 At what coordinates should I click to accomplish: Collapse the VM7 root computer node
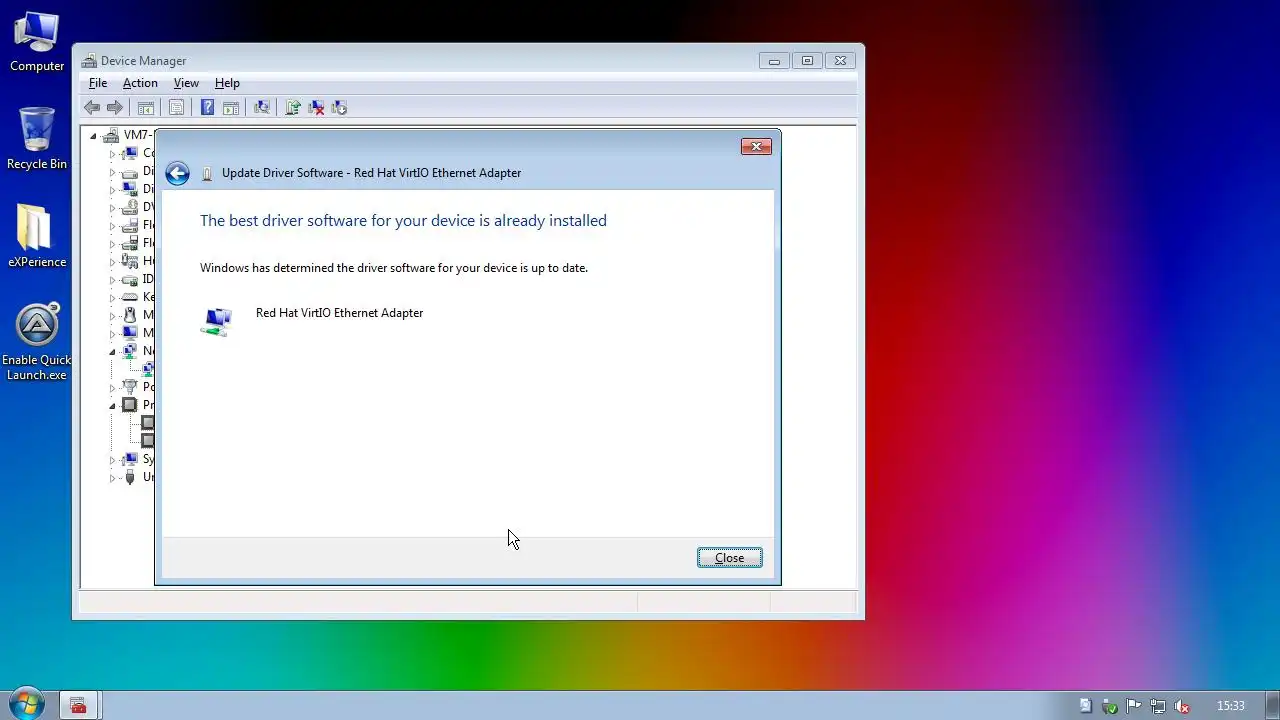(x=93, y=135)
